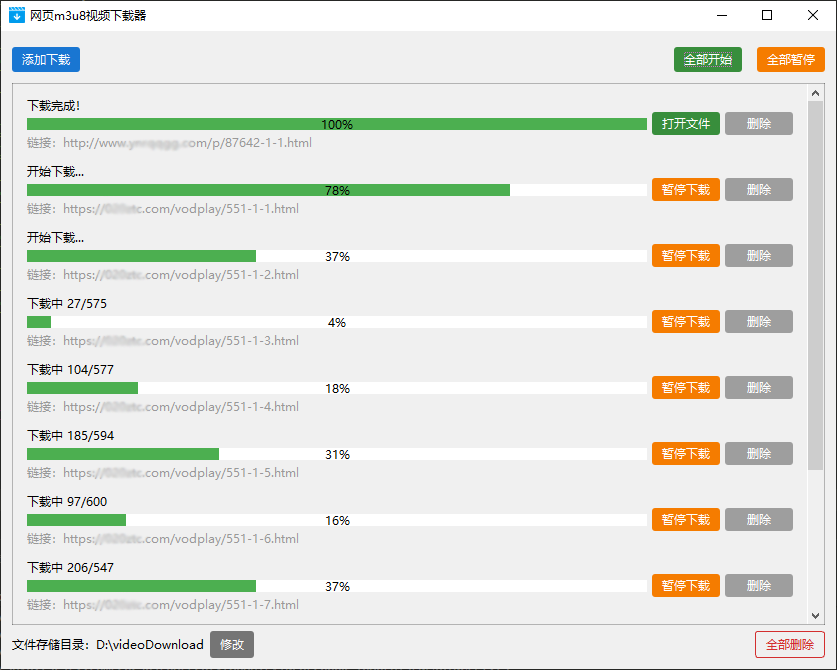Viewport: 837px width, 670px height.
Task: Delete all tasks with 全部删除
Action: tap(790, 645)
